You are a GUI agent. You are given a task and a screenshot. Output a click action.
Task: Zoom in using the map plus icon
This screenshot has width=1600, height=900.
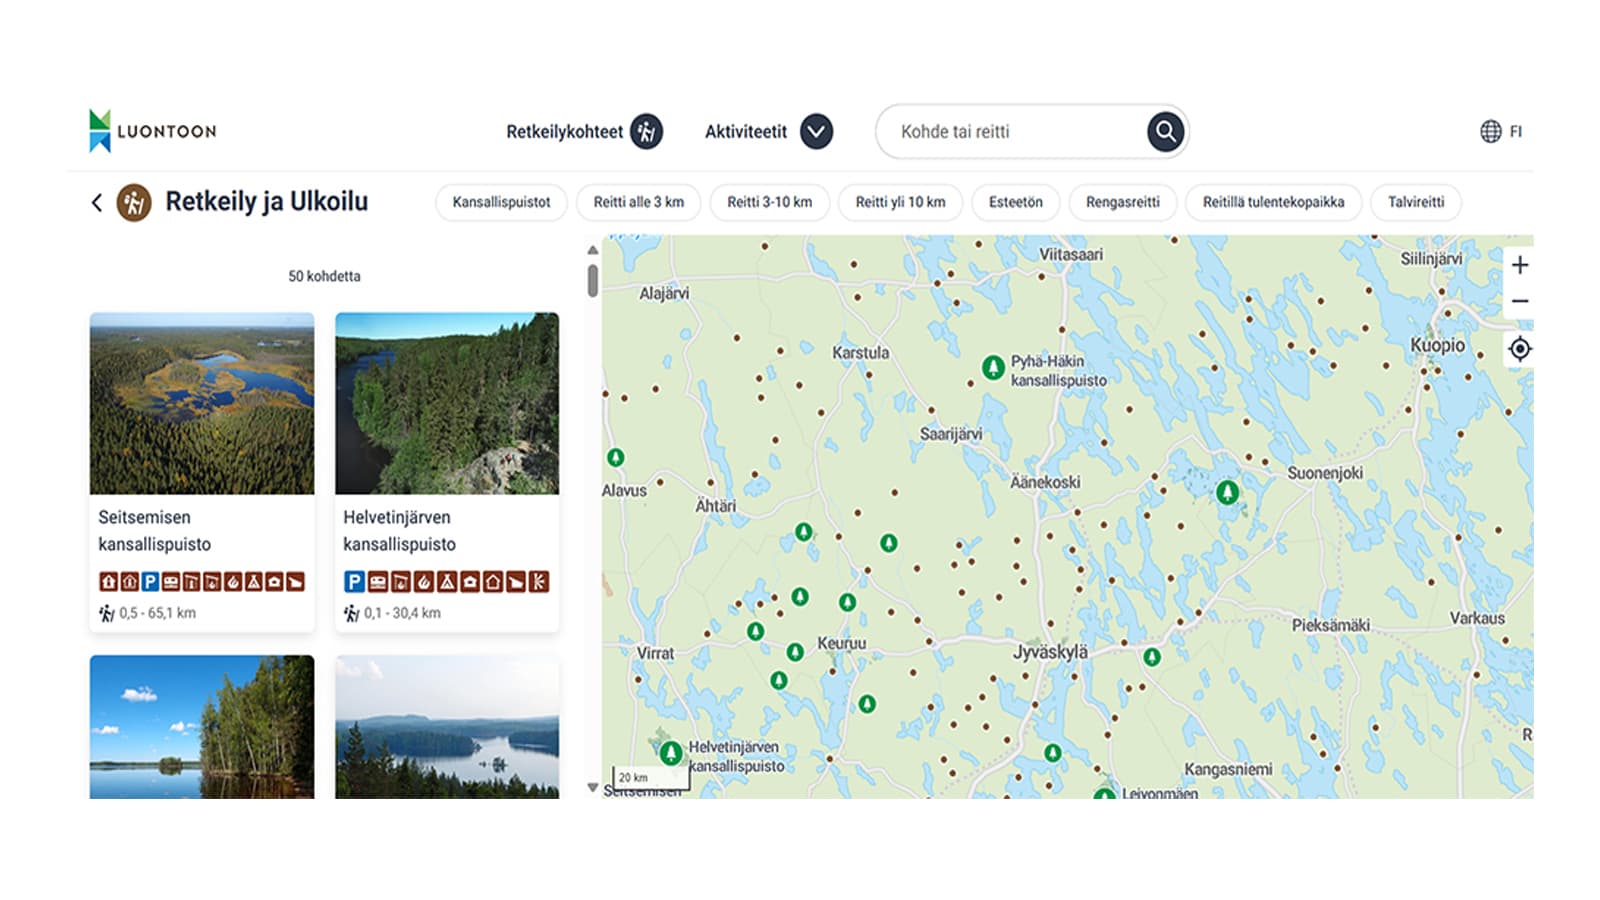[1521, 264]
